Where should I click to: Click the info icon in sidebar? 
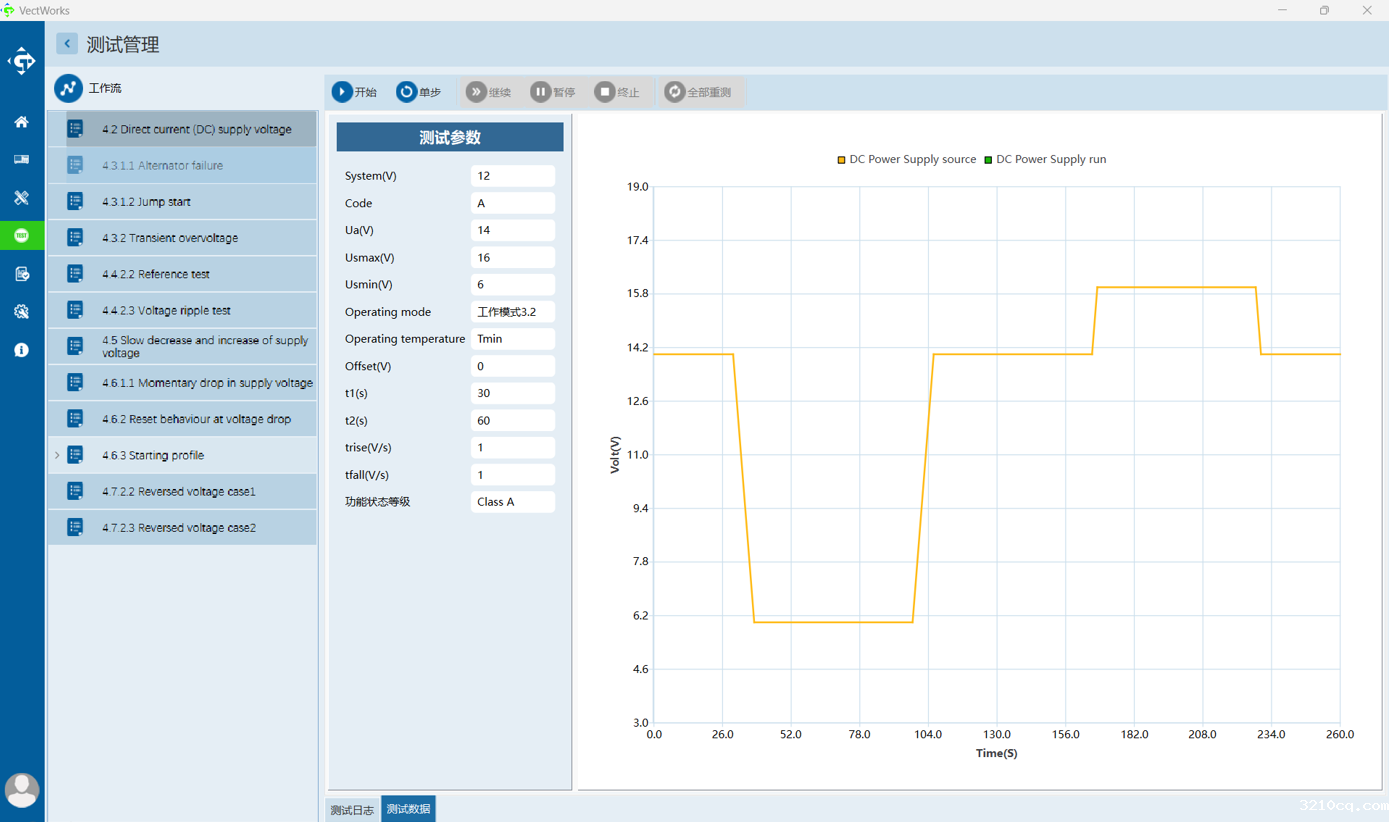pos(21,350)
